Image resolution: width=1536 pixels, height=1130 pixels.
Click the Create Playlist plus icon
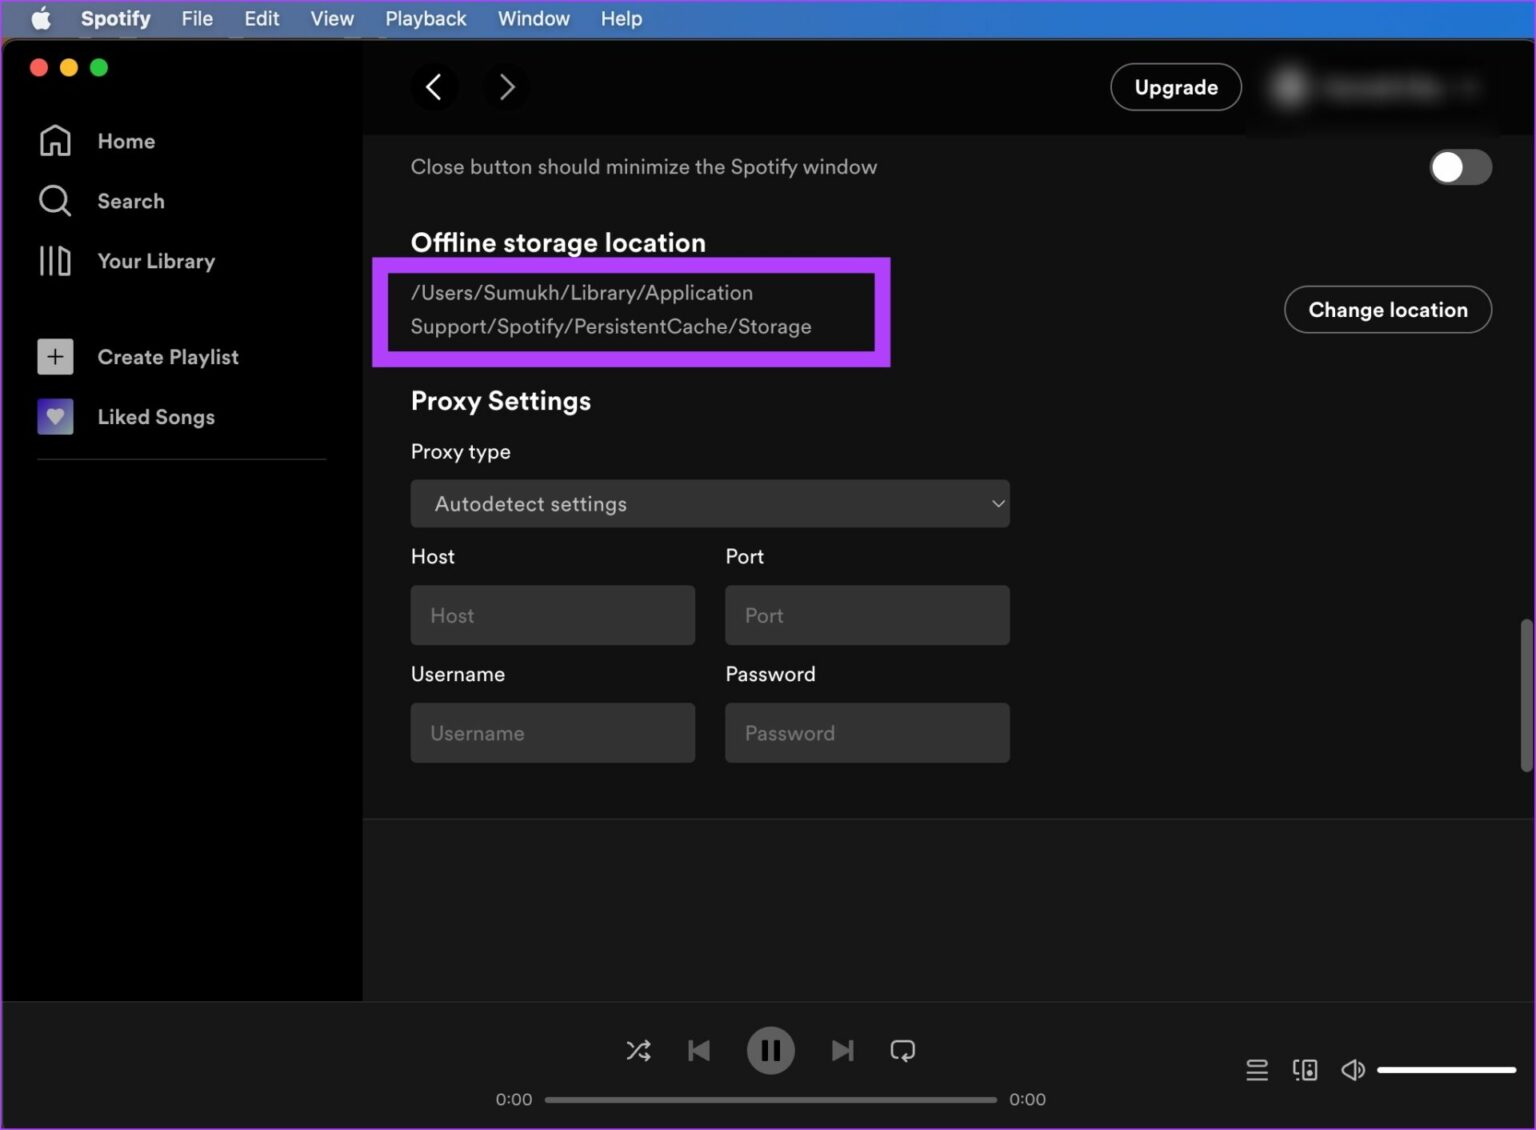(x=55, y=357)
